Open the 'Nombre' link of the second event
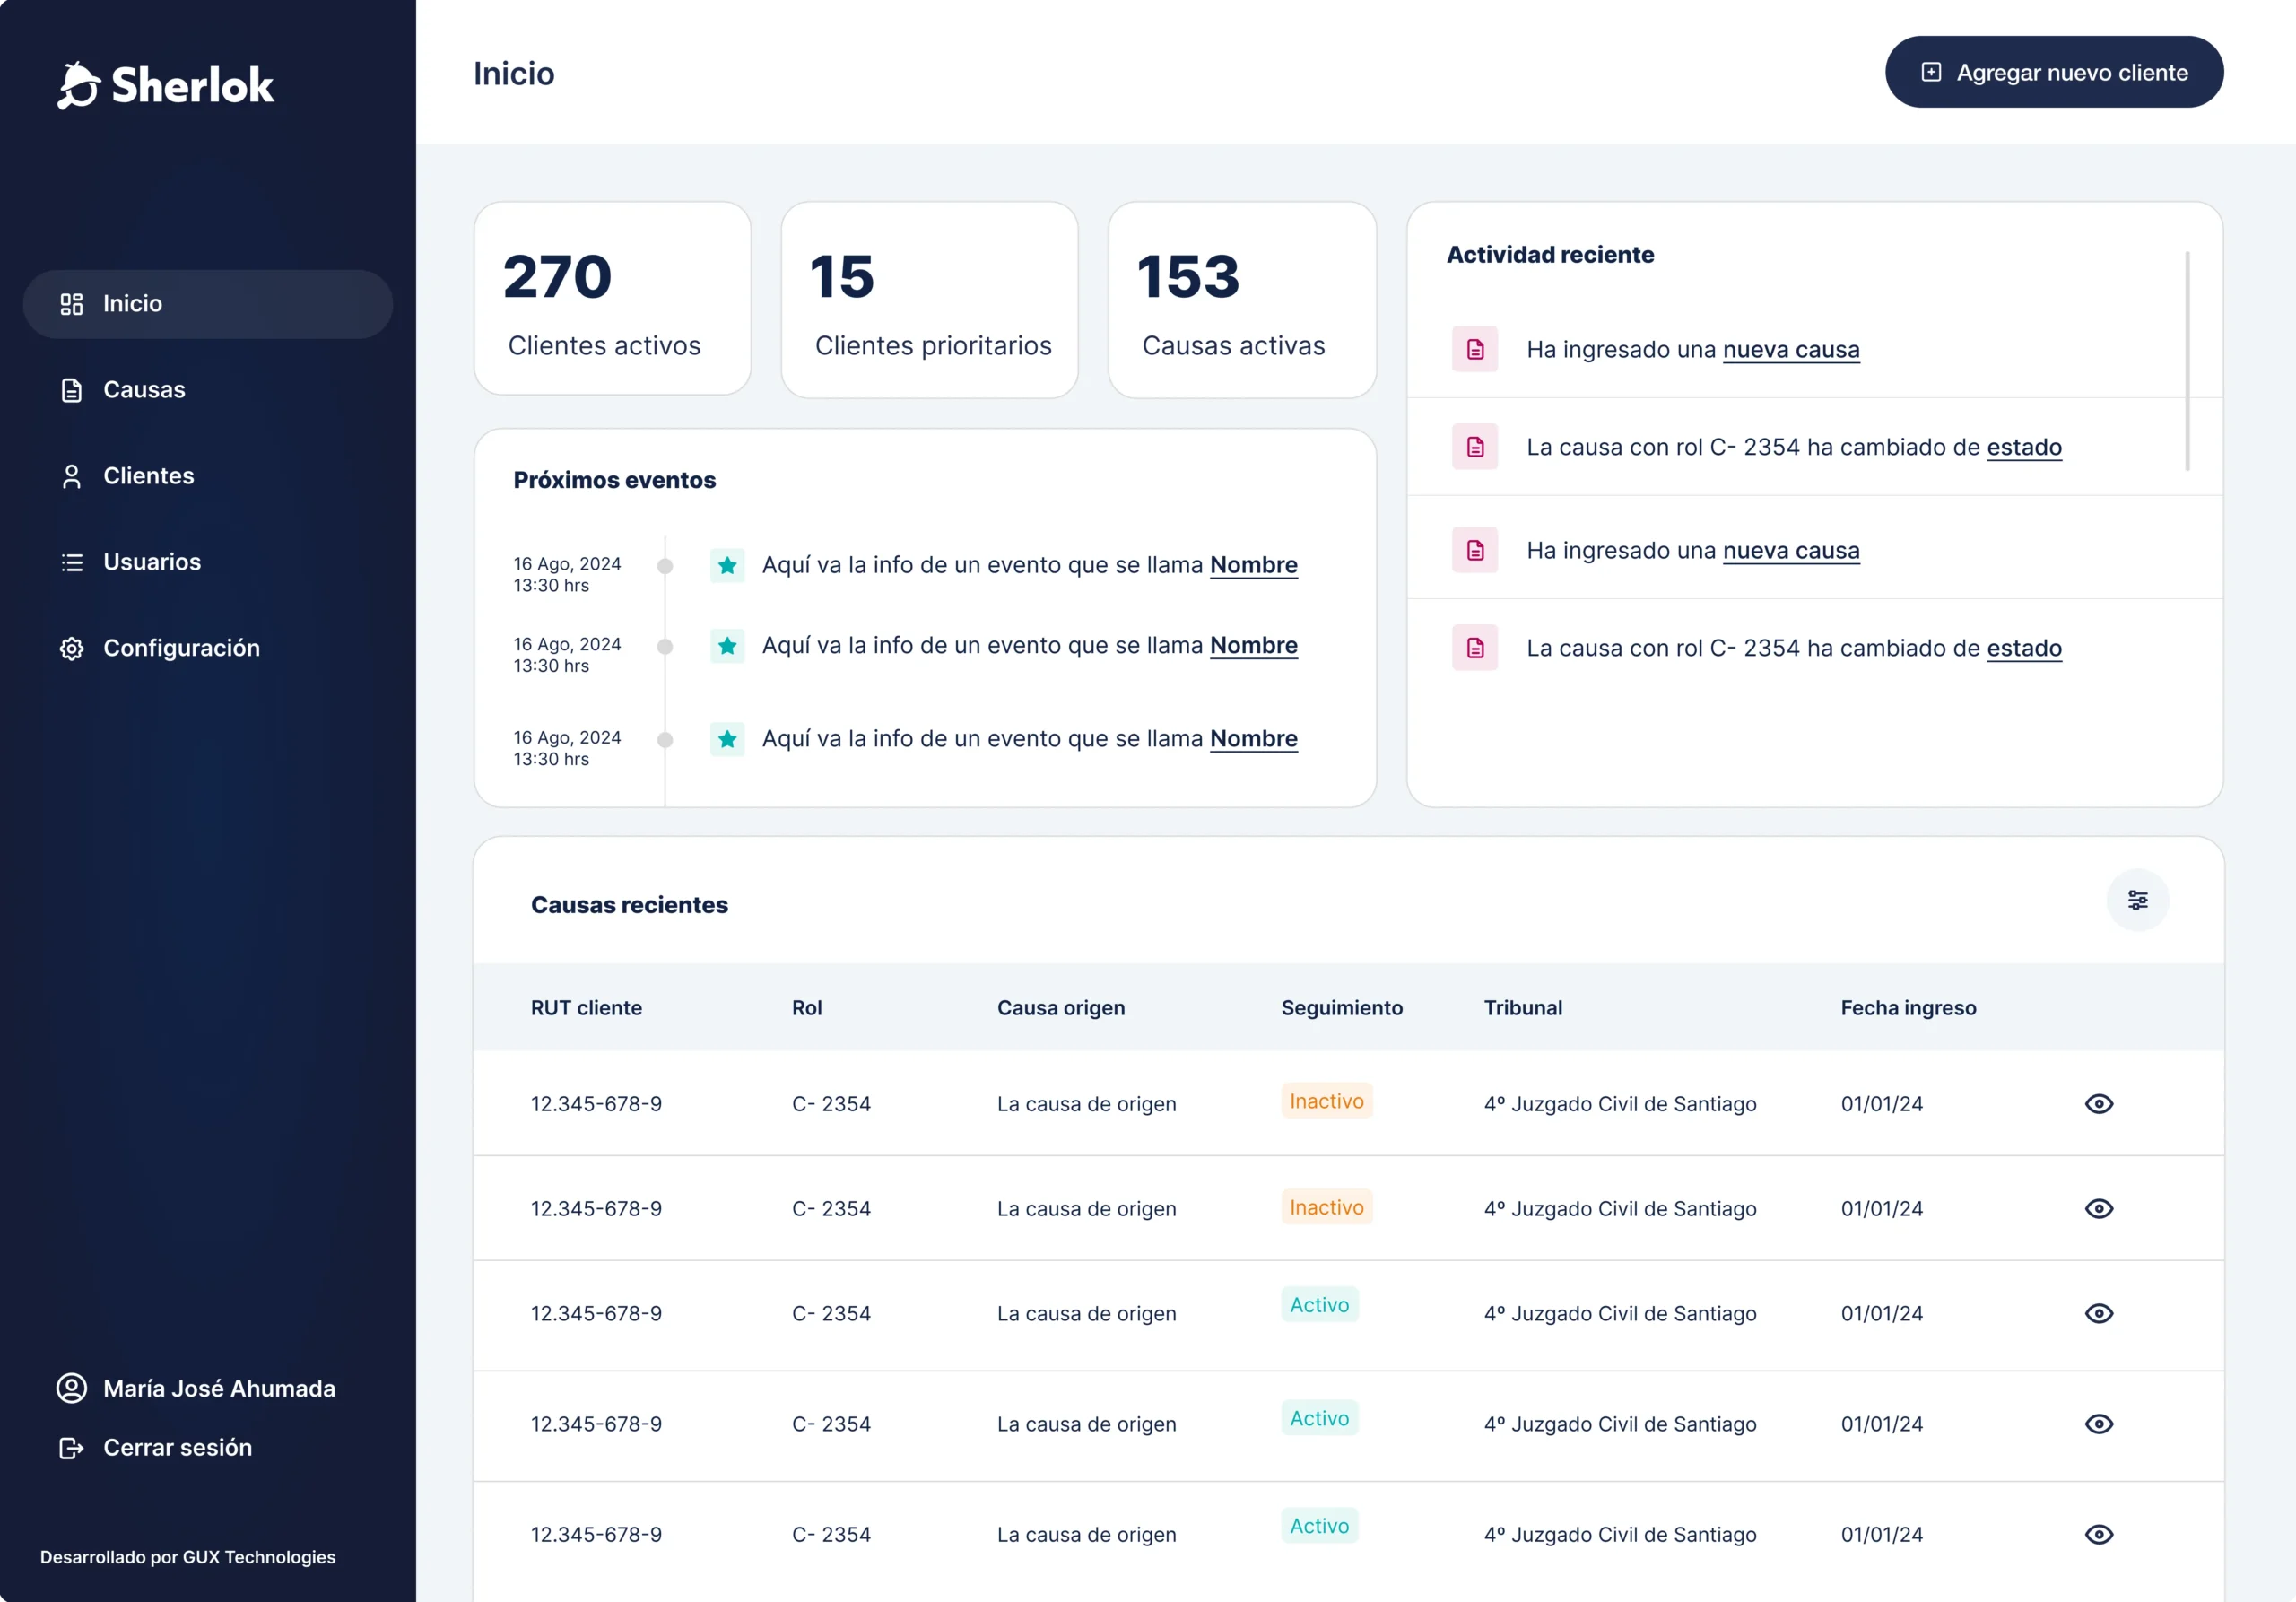The height and width of the screenshot is (1602, 2296). [x=1253, y=645]
